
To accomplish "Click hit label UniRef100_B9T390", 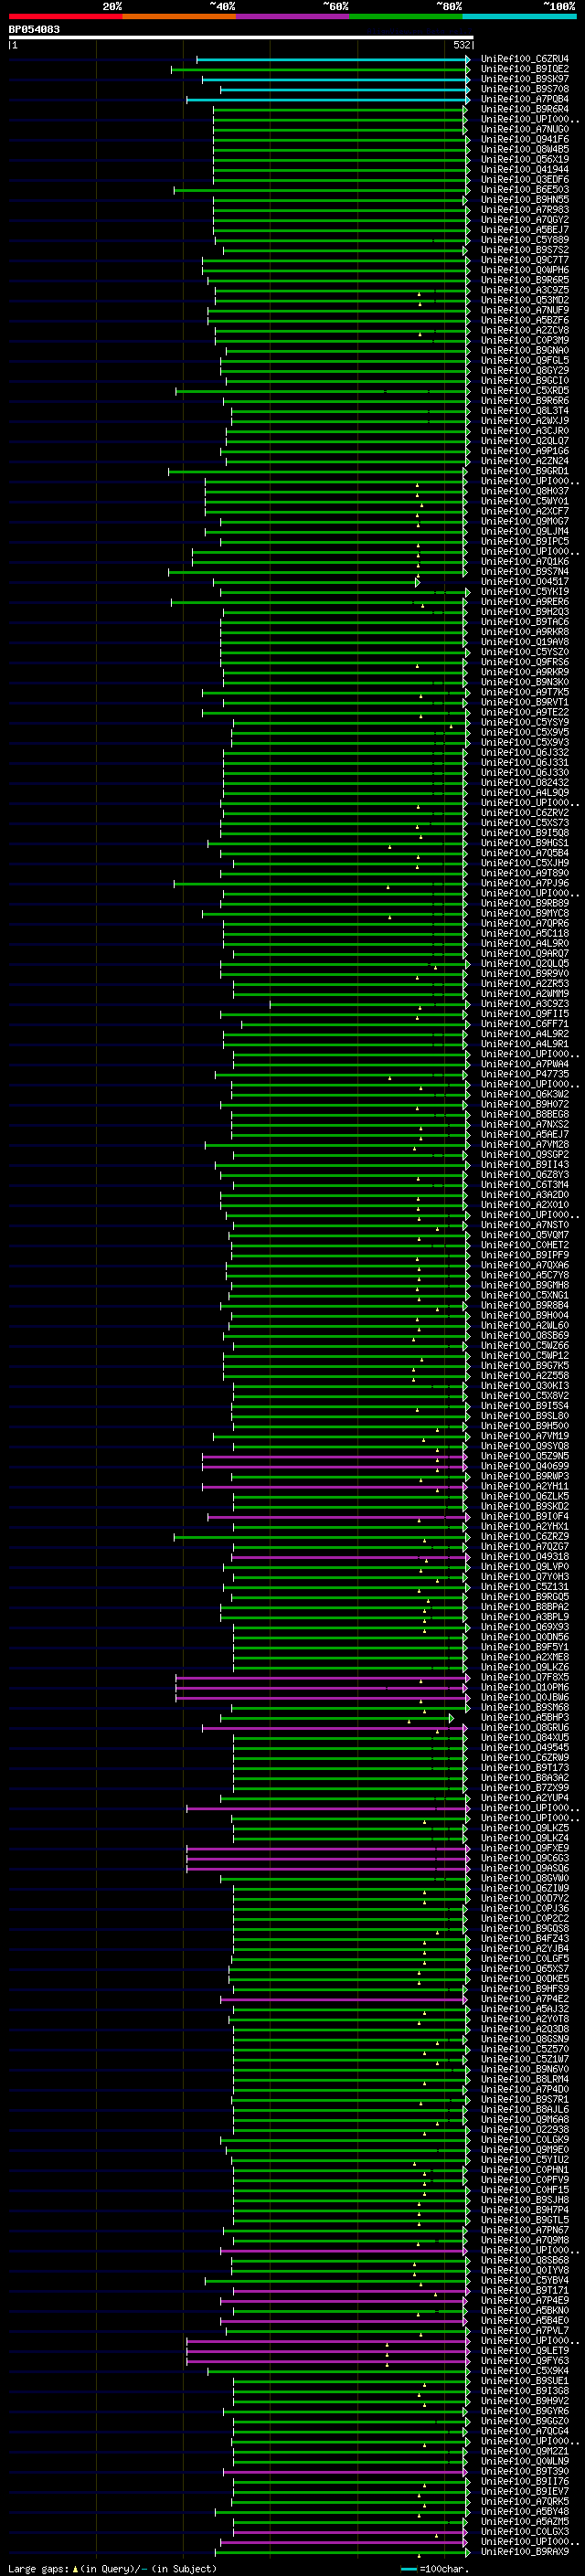I will pos(525,2471).
